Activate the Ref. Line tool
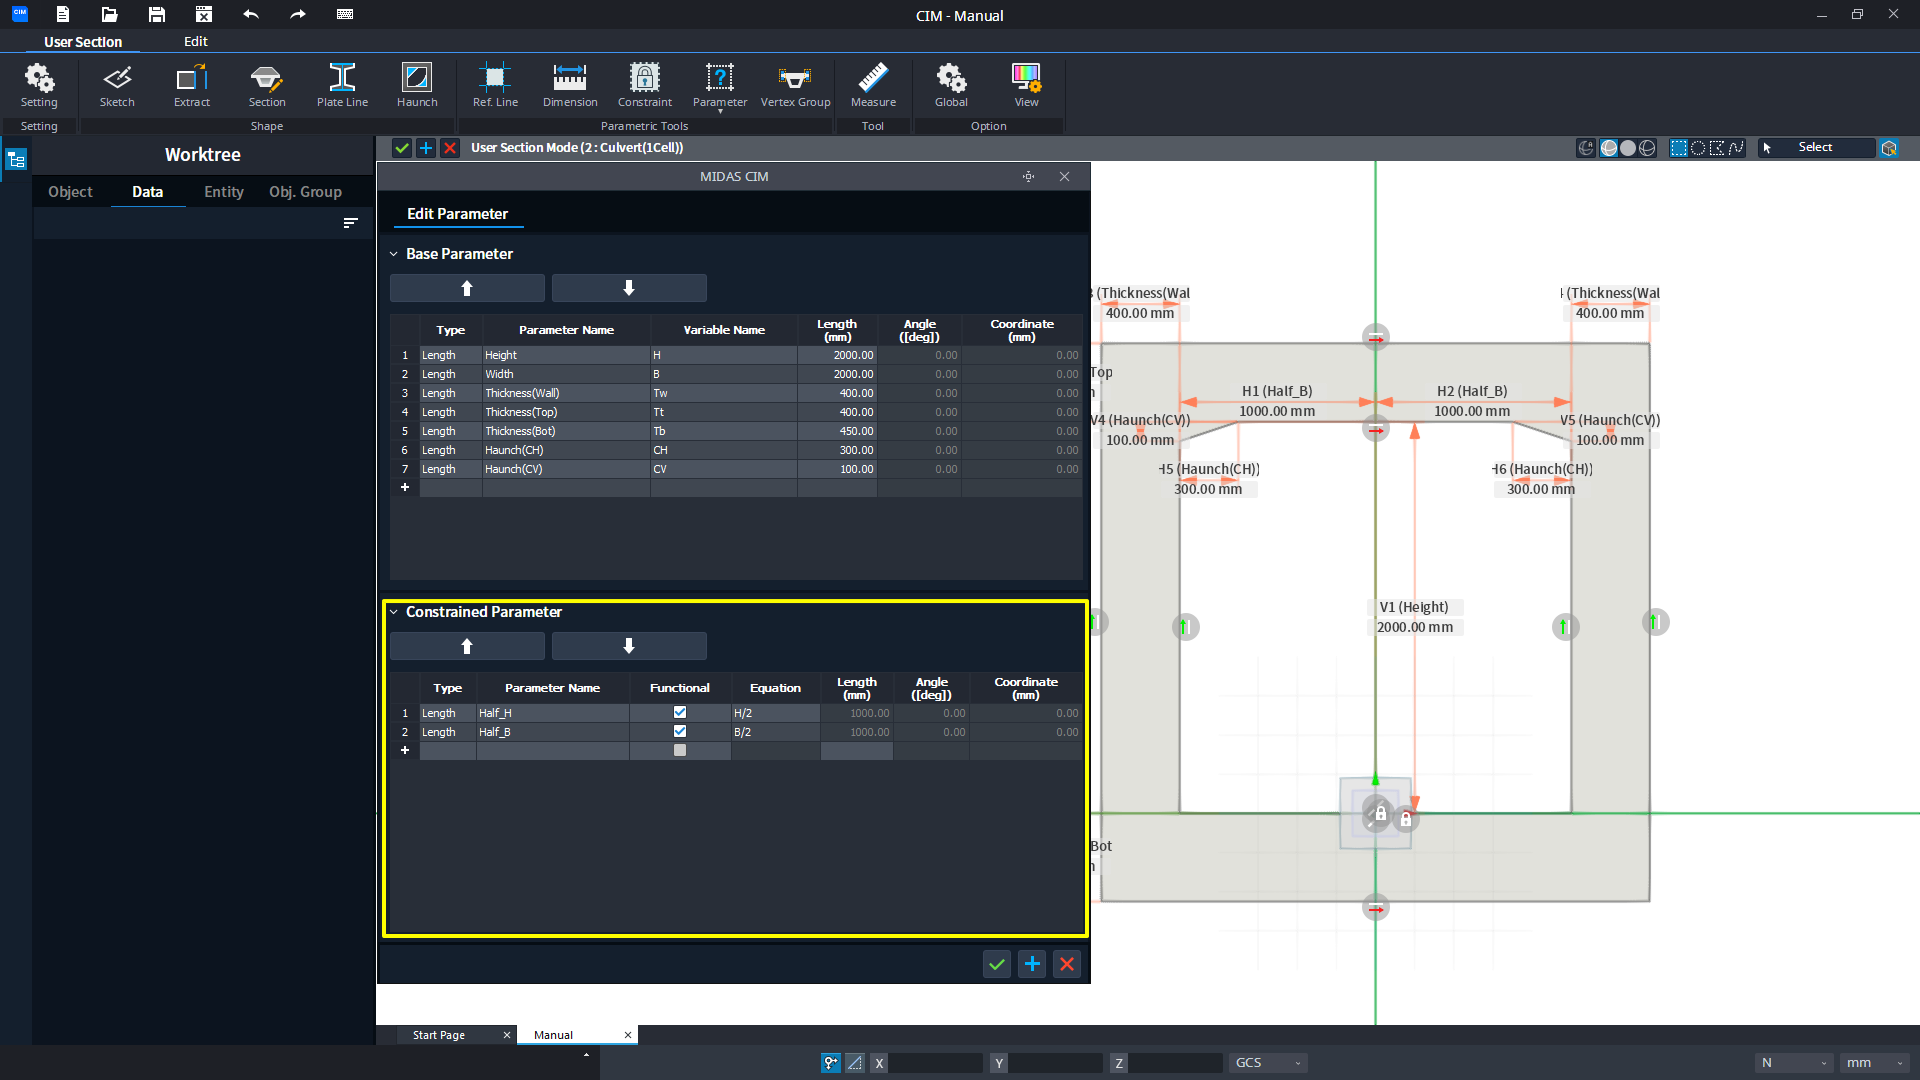 pos(495,86)
